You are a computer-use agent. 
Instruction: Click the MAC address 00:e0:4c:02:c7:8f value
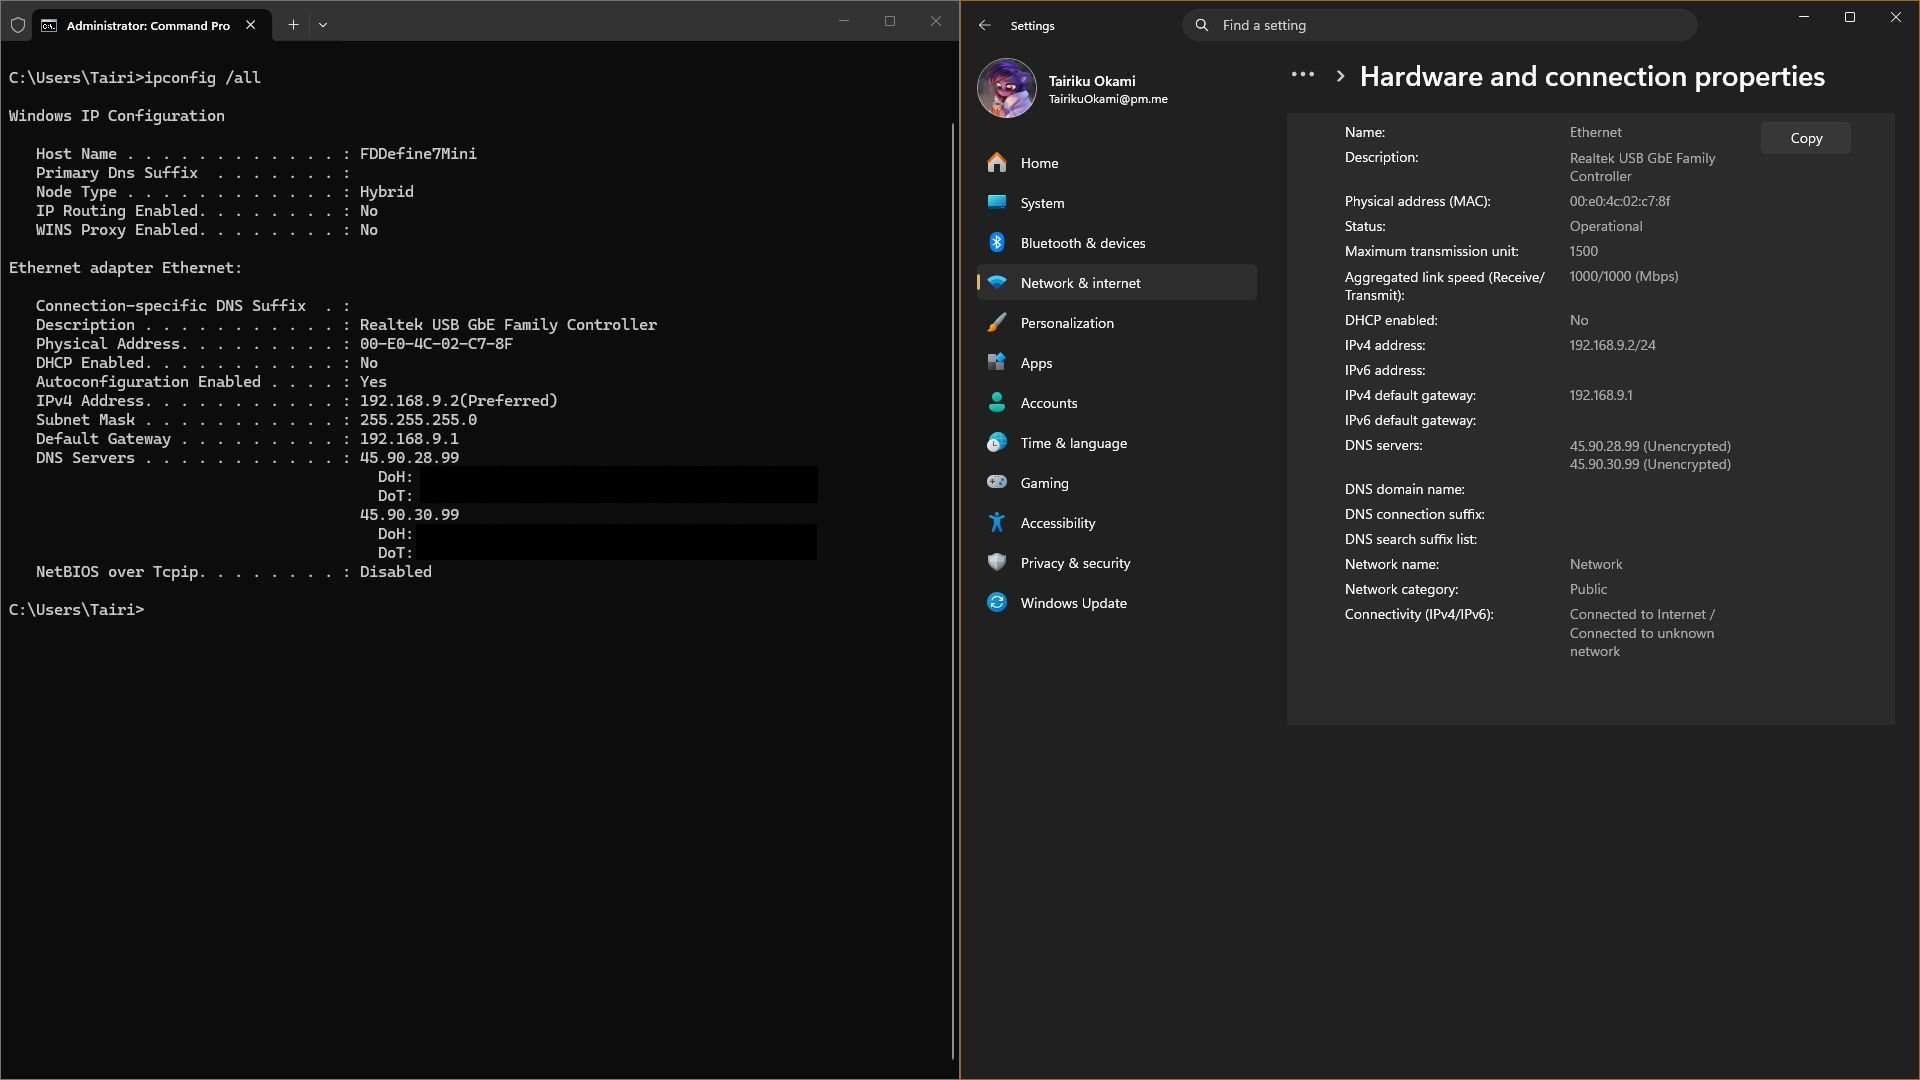(x=1620, y=201)
